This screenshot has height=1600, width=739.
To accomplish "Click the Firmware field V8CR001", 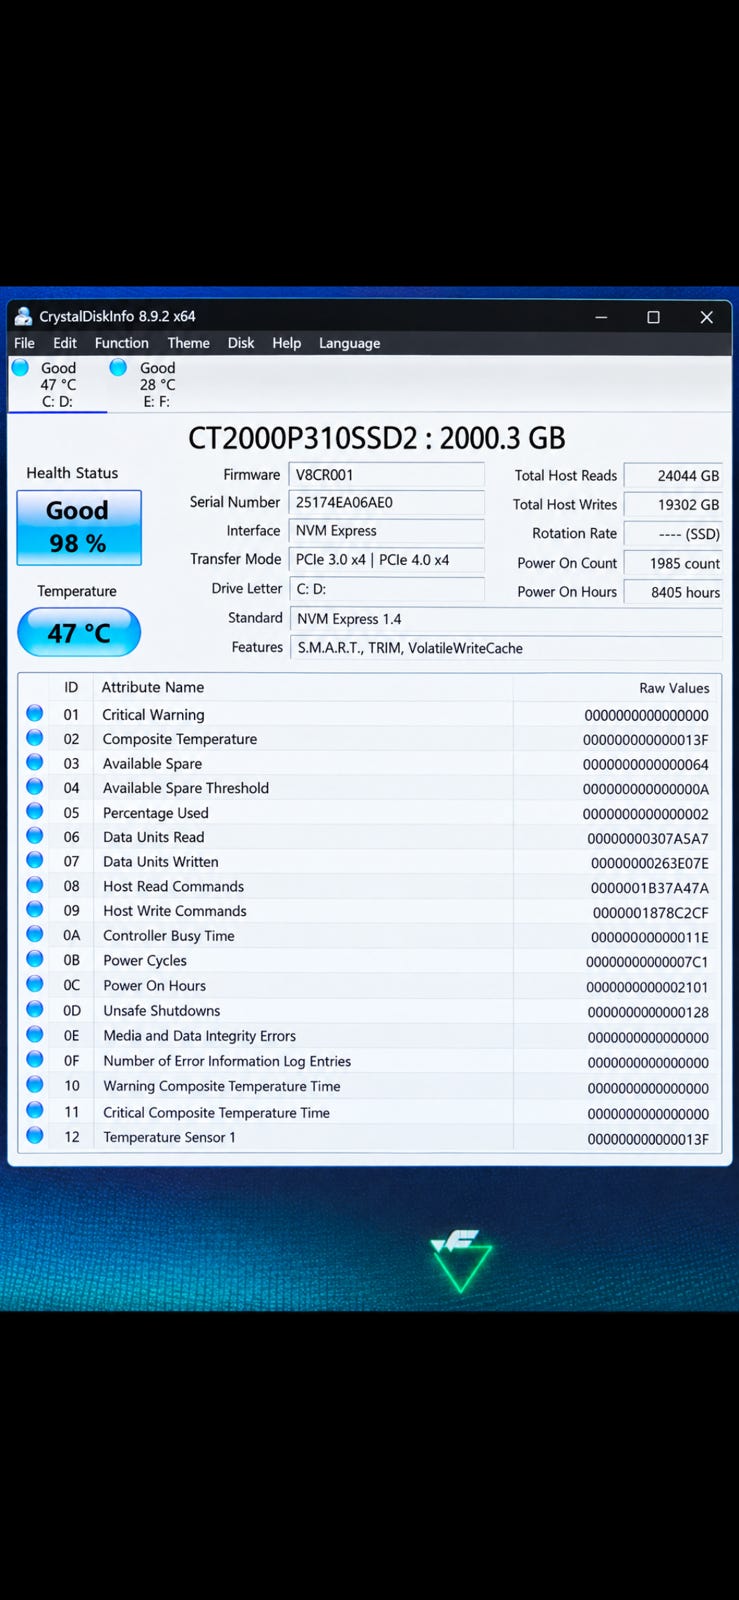I will click(387, 475).
